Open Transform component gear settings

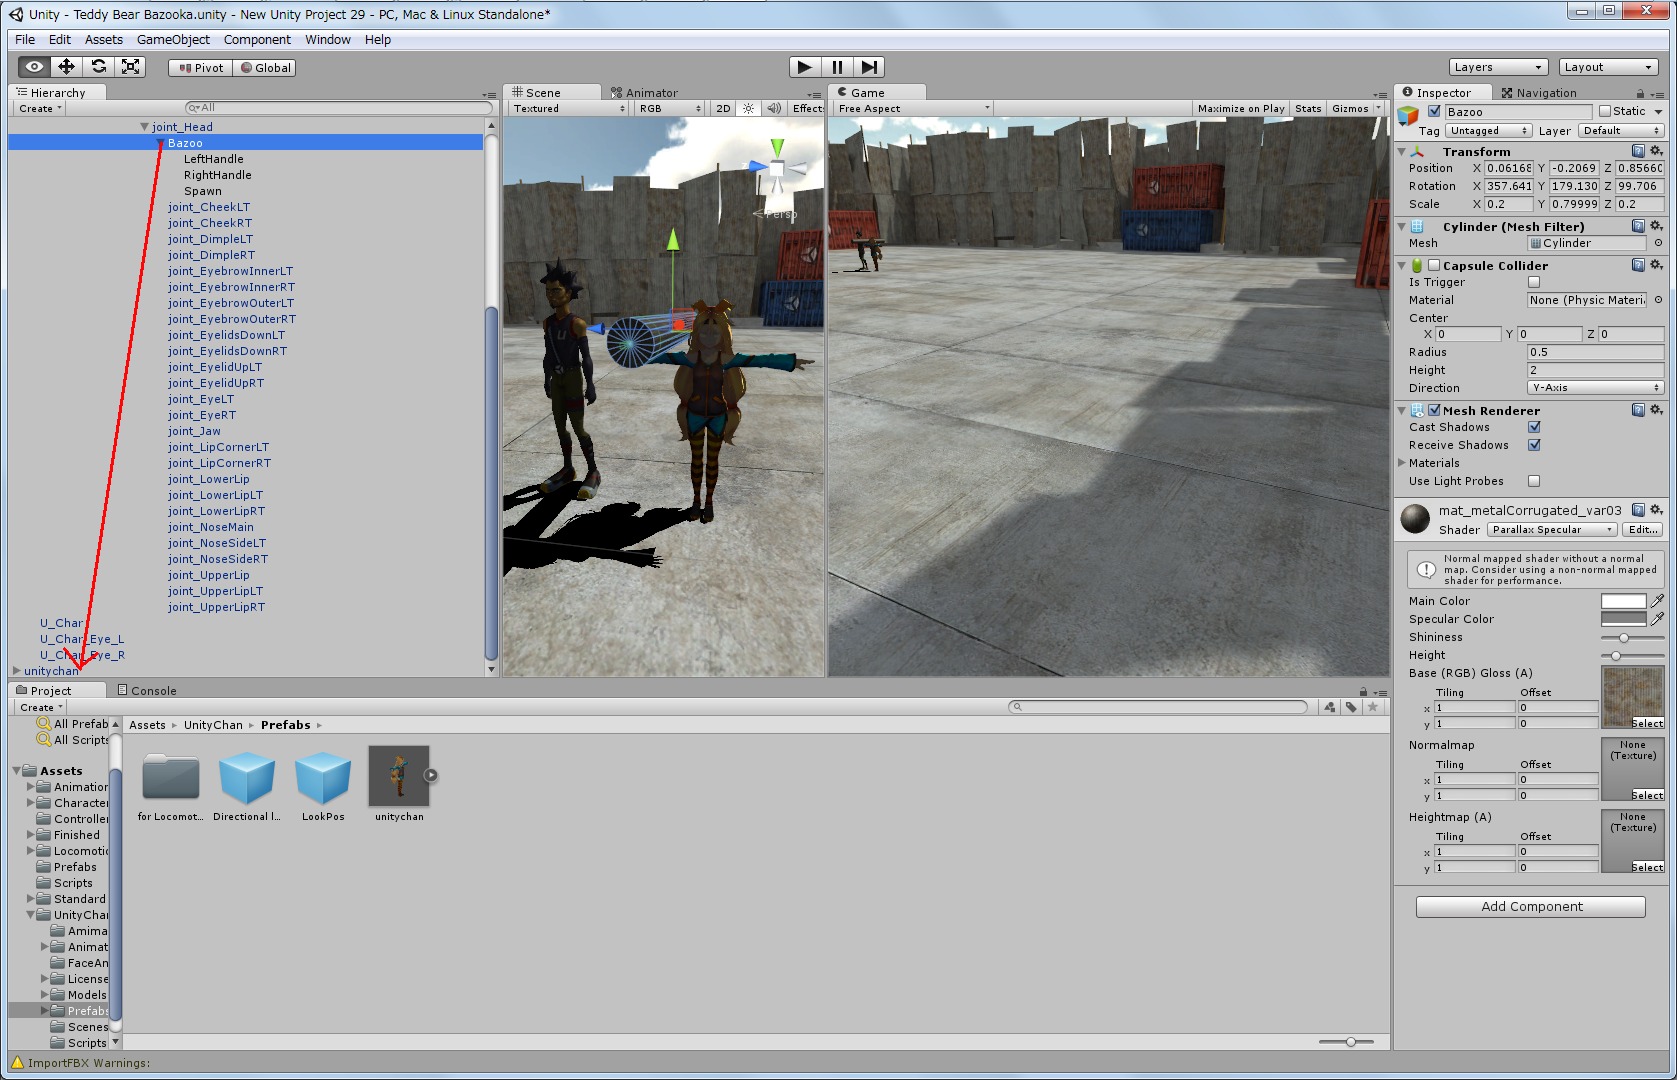[1656, 152]
